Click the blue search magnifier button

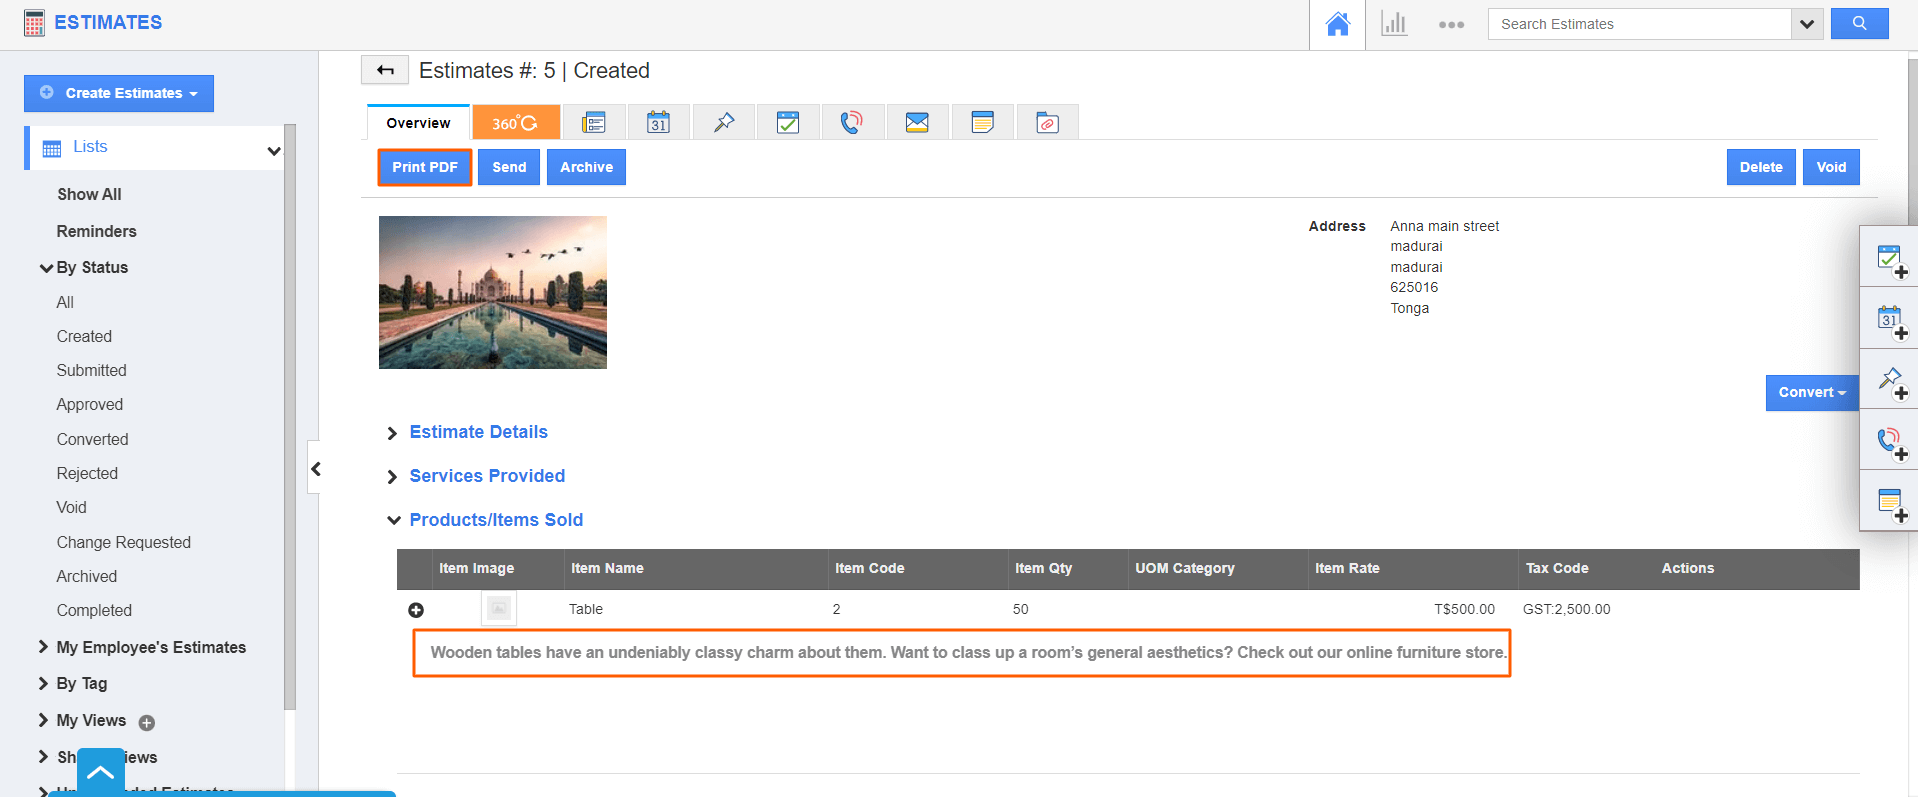coord(1859,24)
